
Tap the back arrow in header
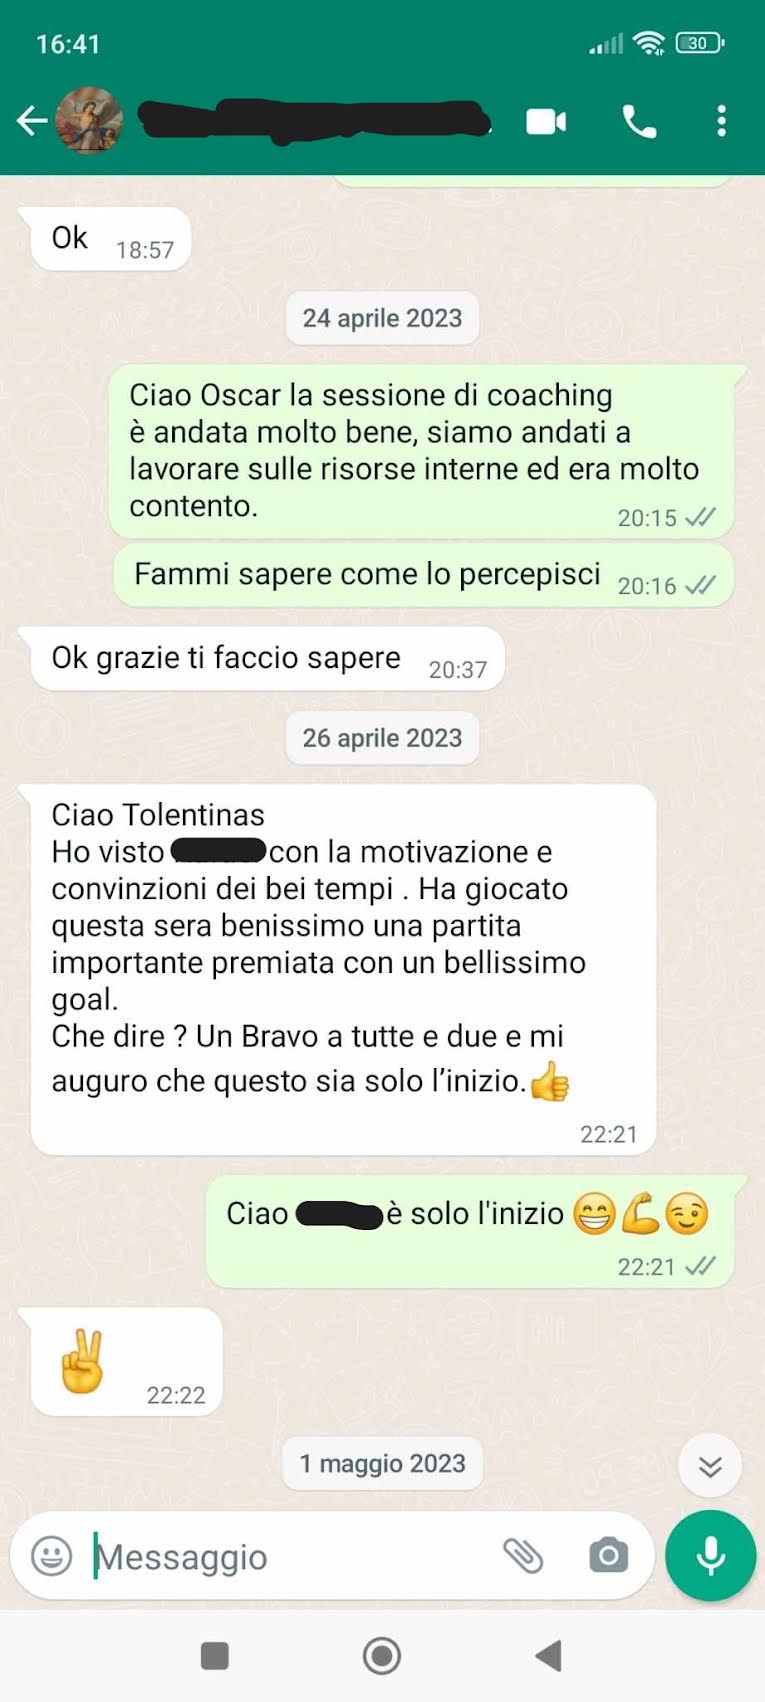(x=31, y=121)
